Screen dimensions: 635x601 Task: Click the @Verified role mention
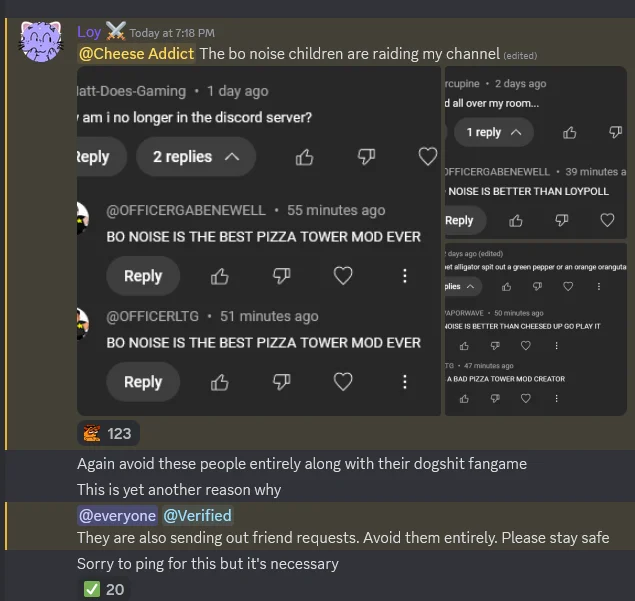(x=197, y=516)
